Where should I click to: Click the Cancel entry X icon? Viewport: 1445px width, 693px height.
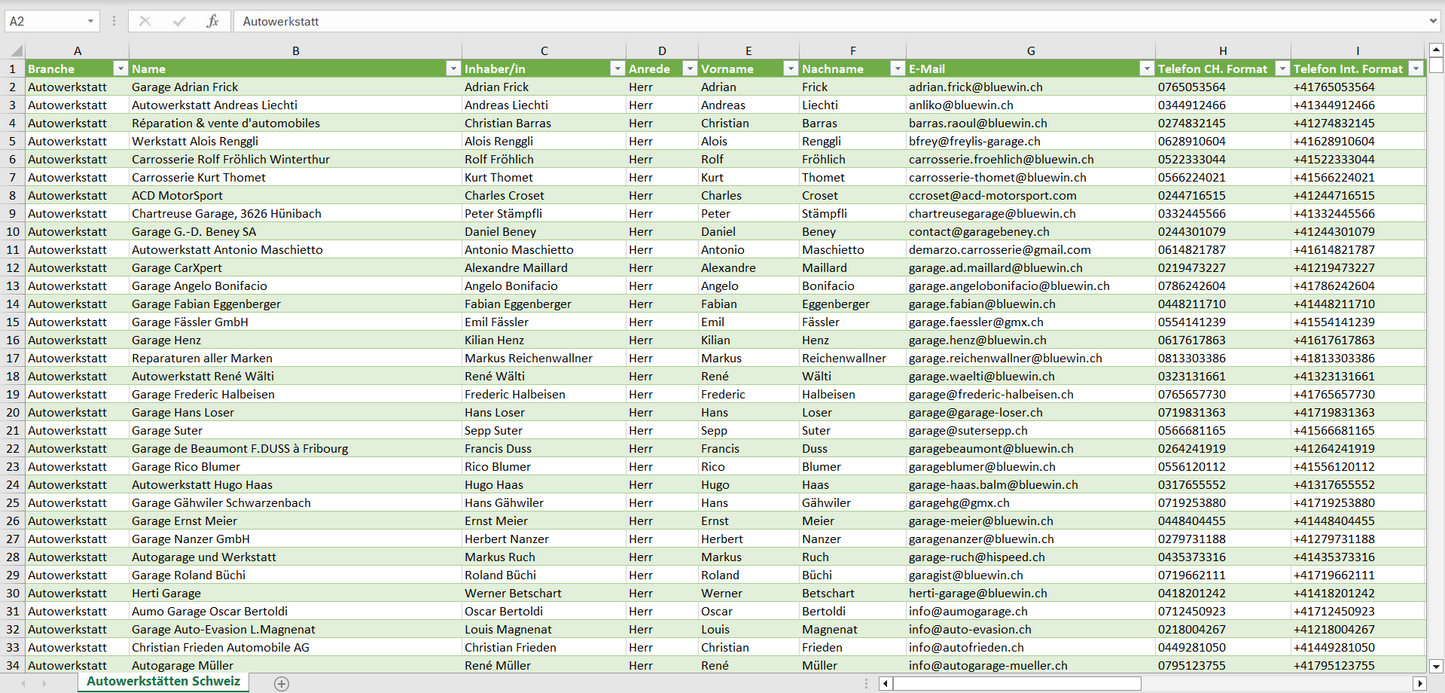145,21
